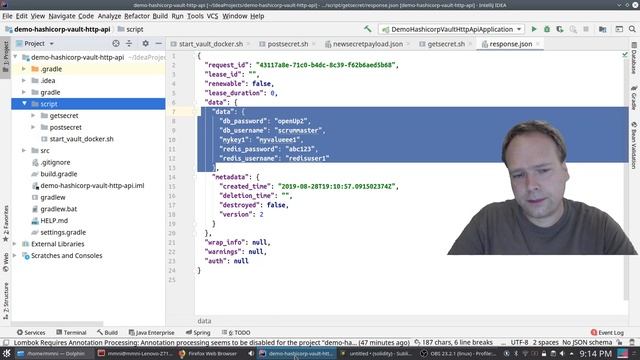Open the Services tool window
The width and height of the screenshot is (640, 360).
[x=31, y=333]
